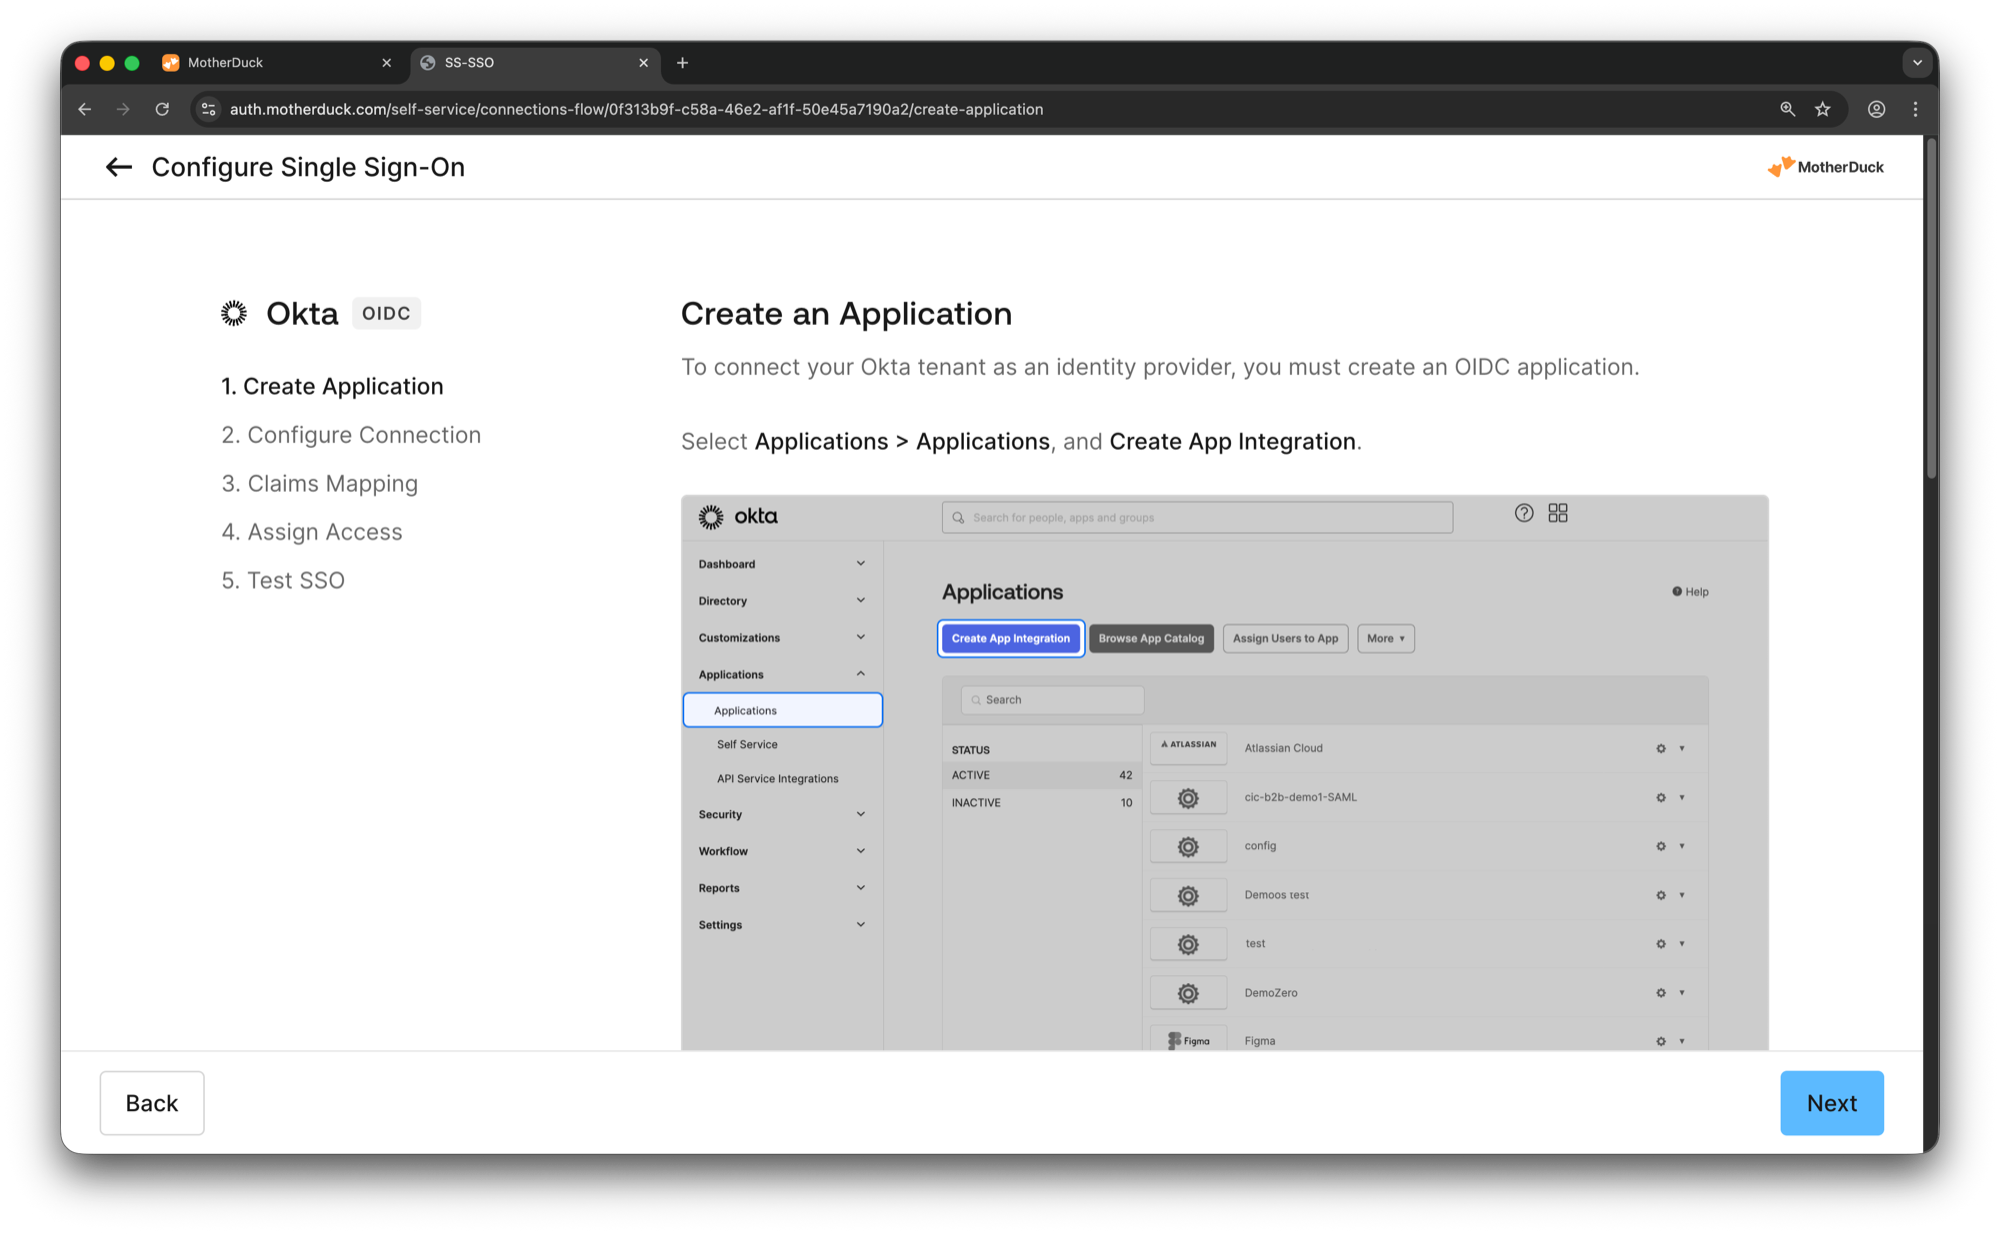Click the Back button
Image resolution: width=2000 pixels, height=1234 pixels.
pos(152,1102)
